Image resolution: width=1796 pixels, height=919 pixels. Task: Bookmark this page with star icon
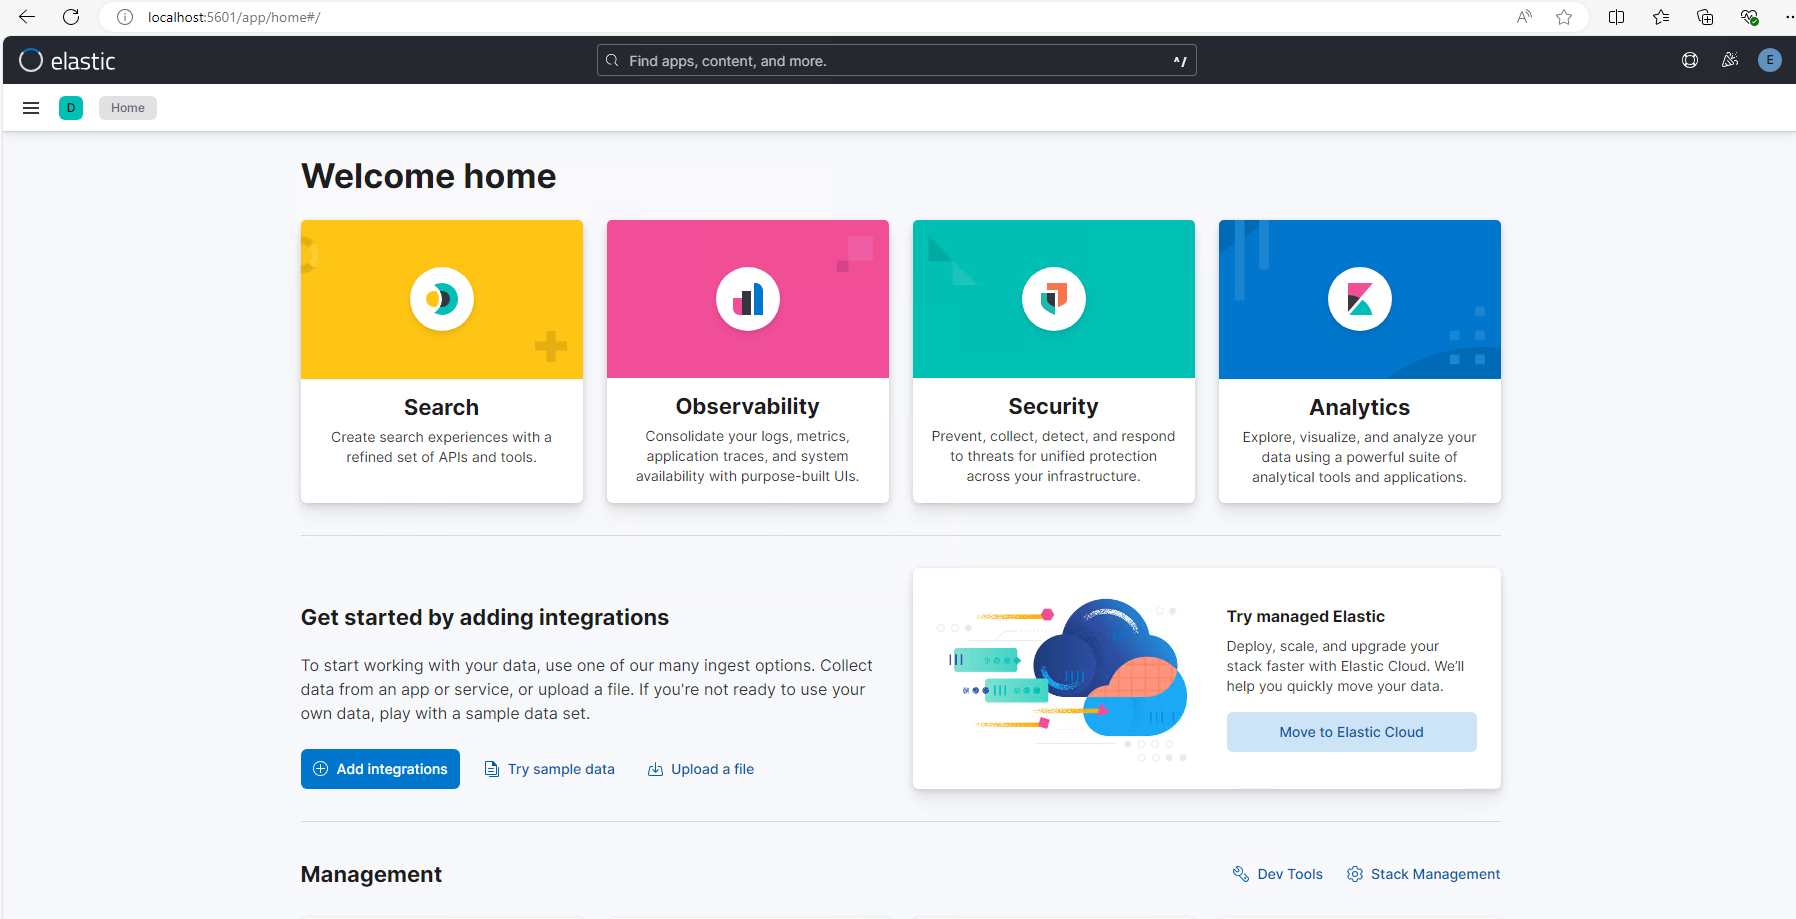[1564, 17]
